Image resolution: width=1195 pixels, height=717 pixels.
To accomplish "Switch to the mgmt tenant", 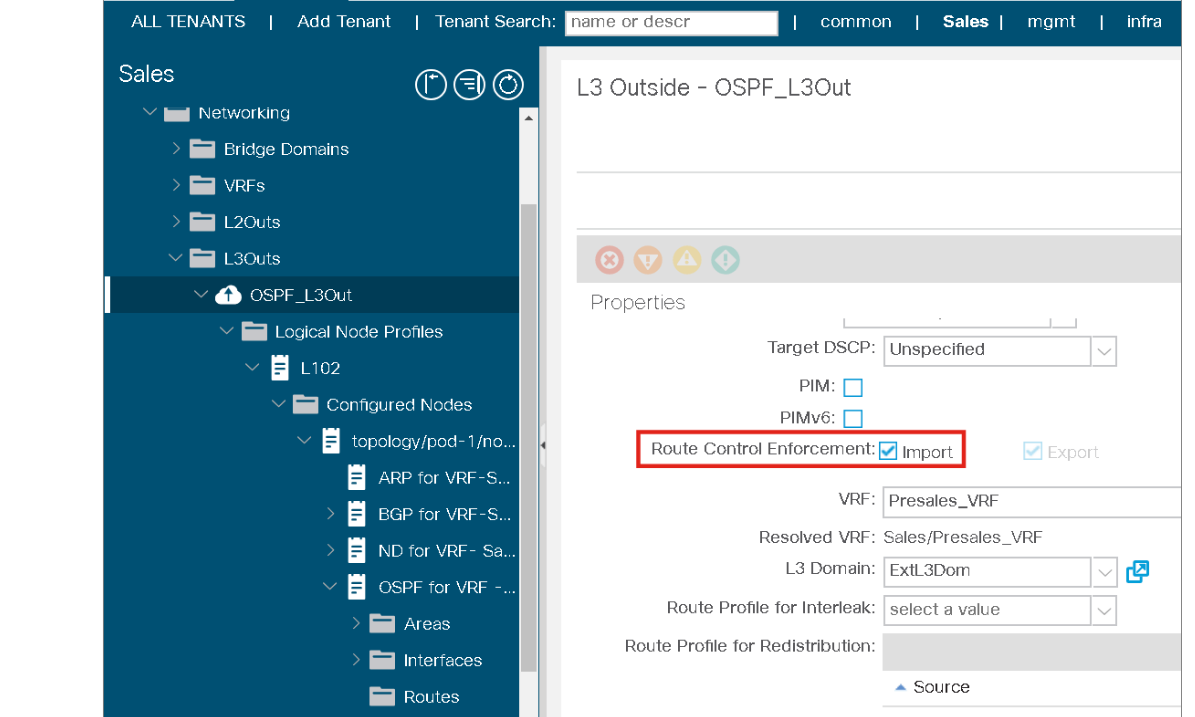I will pos(1051,22).
